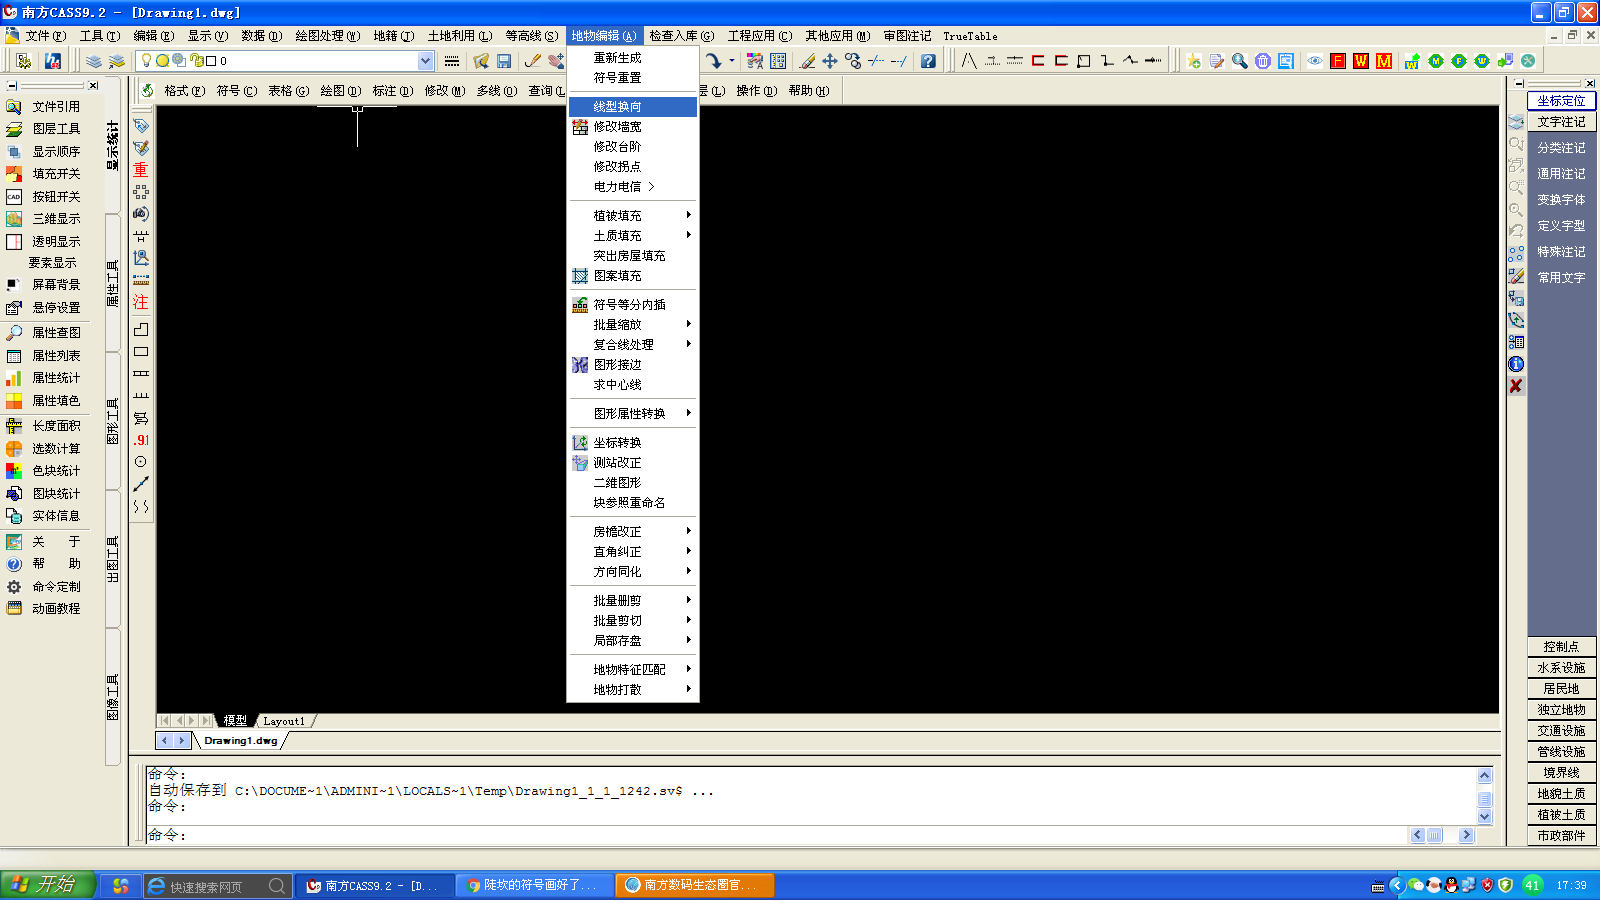Image resolution: width=1600 pixels, height=900 pixels.
Task: Click the eye view icon in toolbar
Action: (x=1315, y=61)
